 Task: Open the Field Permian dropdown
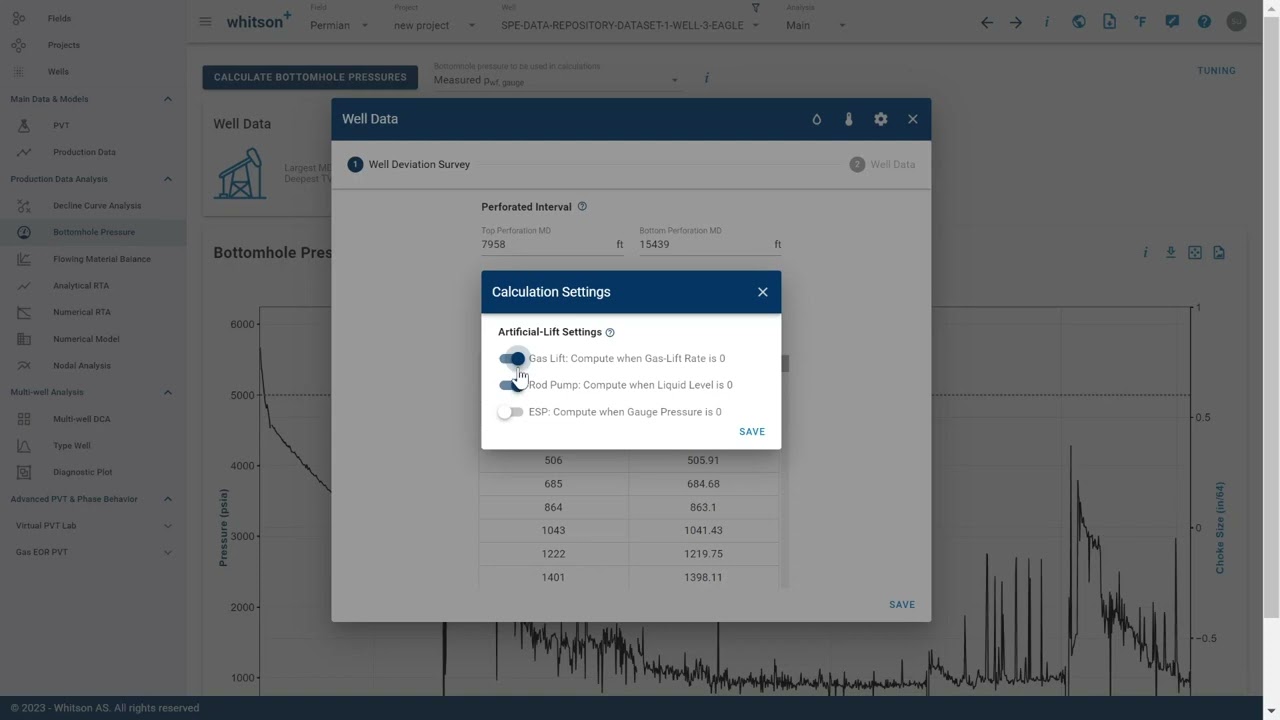pyautogui.click(x=339, y=25)
